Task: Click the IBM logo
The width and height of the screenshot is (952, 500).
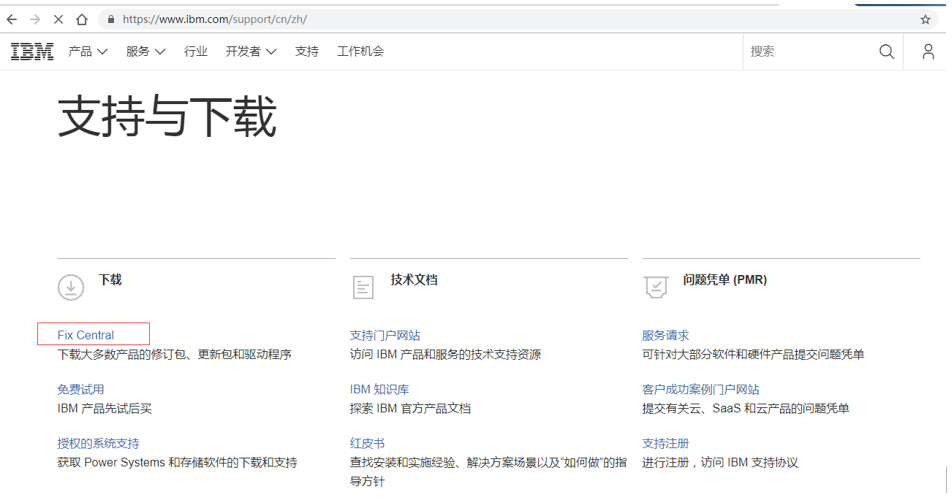Action: pos(32,52)
